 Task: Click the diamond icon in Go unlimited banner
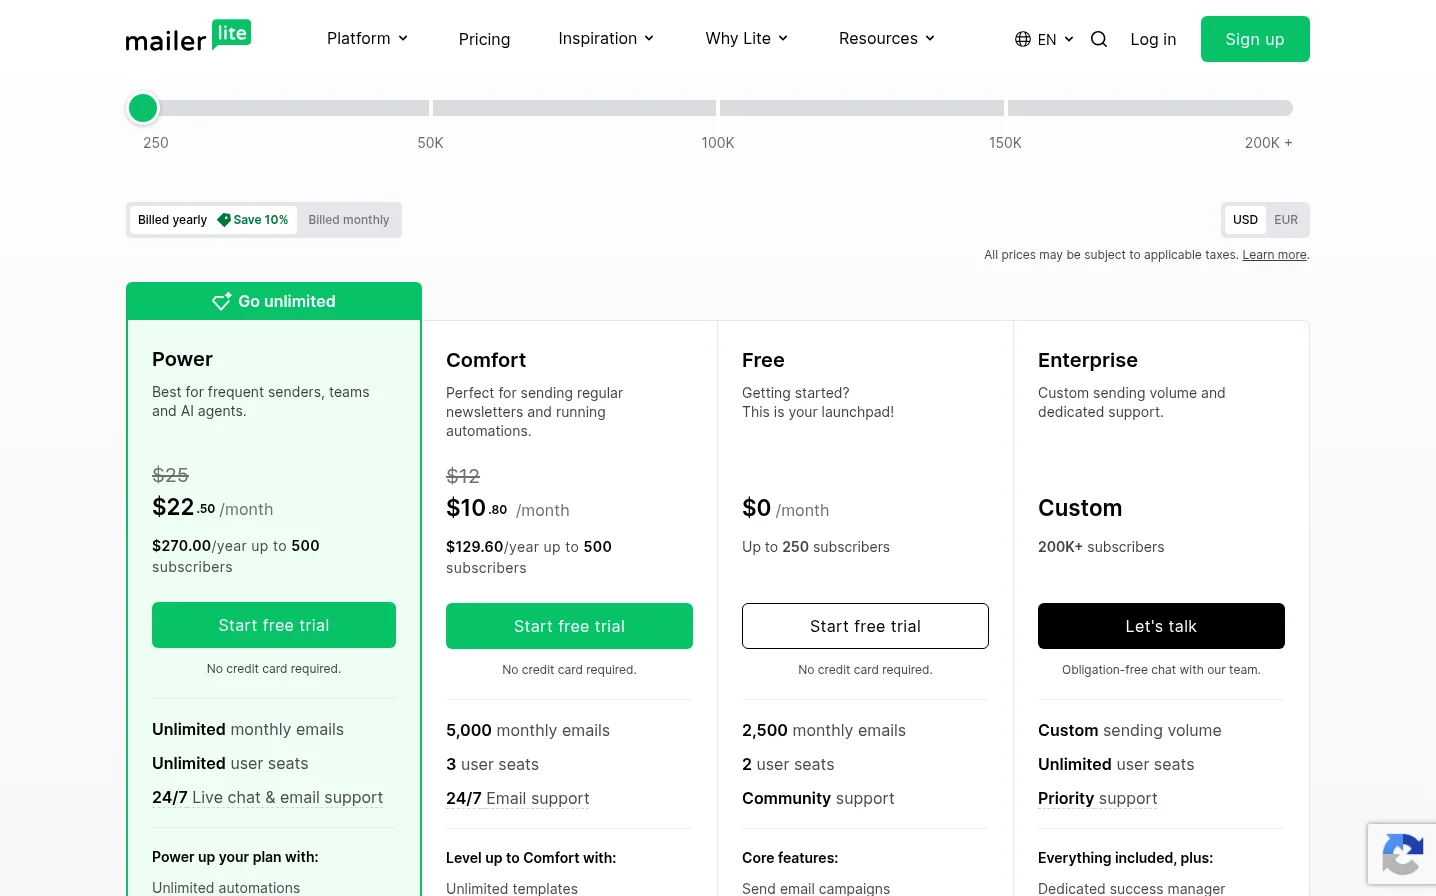coord(222,301)
